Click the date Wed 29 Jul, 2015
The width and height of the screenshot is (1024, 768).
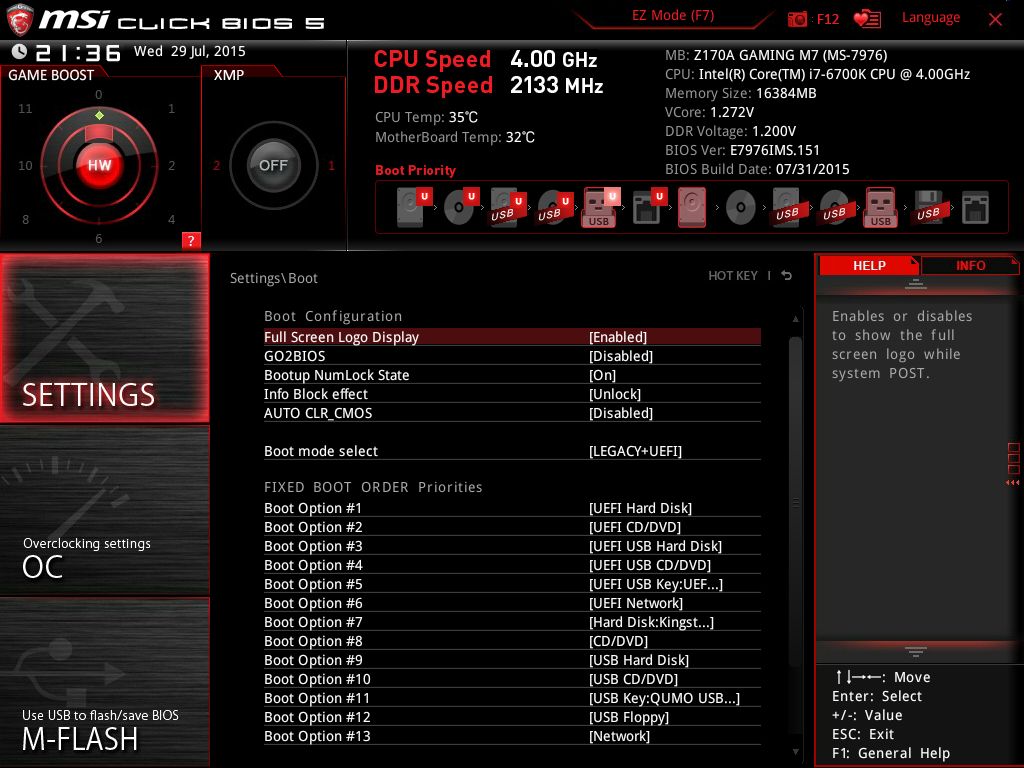189,51
